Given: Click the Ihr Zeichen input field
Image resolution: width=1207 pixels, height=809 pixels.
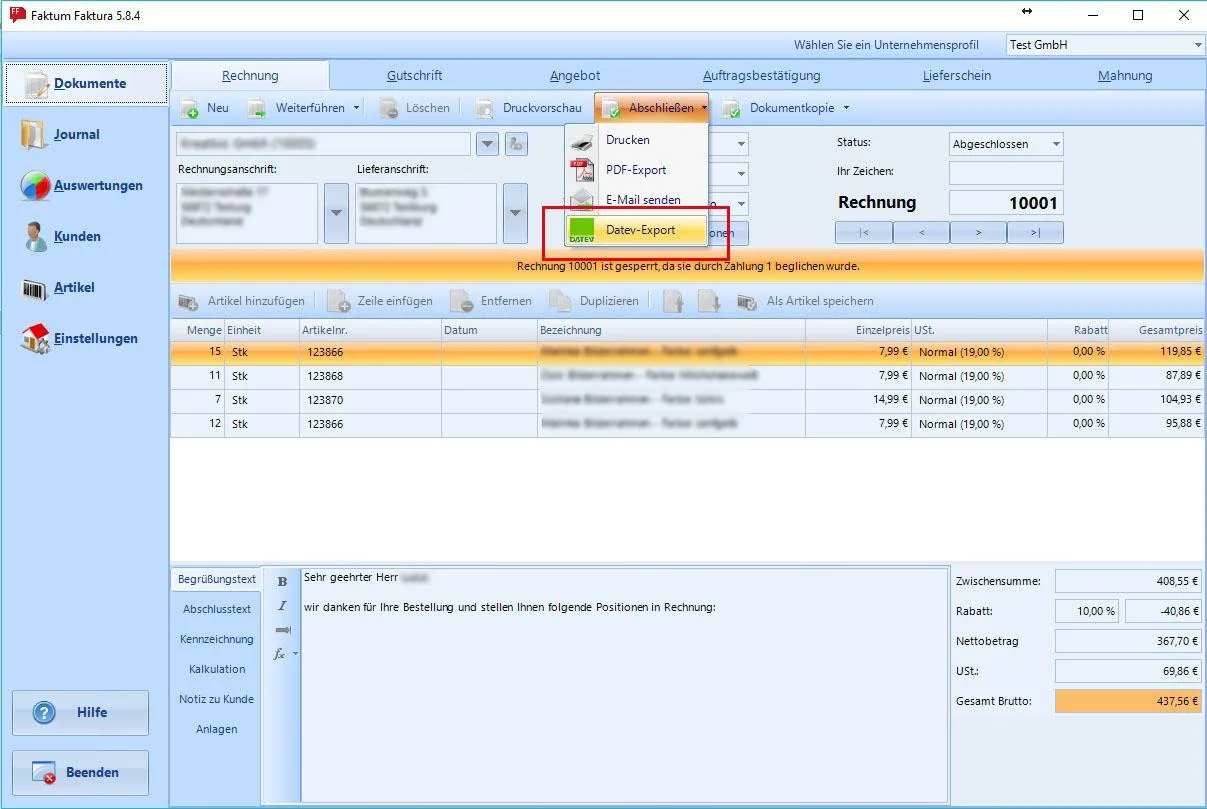Looking at the screenshot, I should [x=1006, y=173].
